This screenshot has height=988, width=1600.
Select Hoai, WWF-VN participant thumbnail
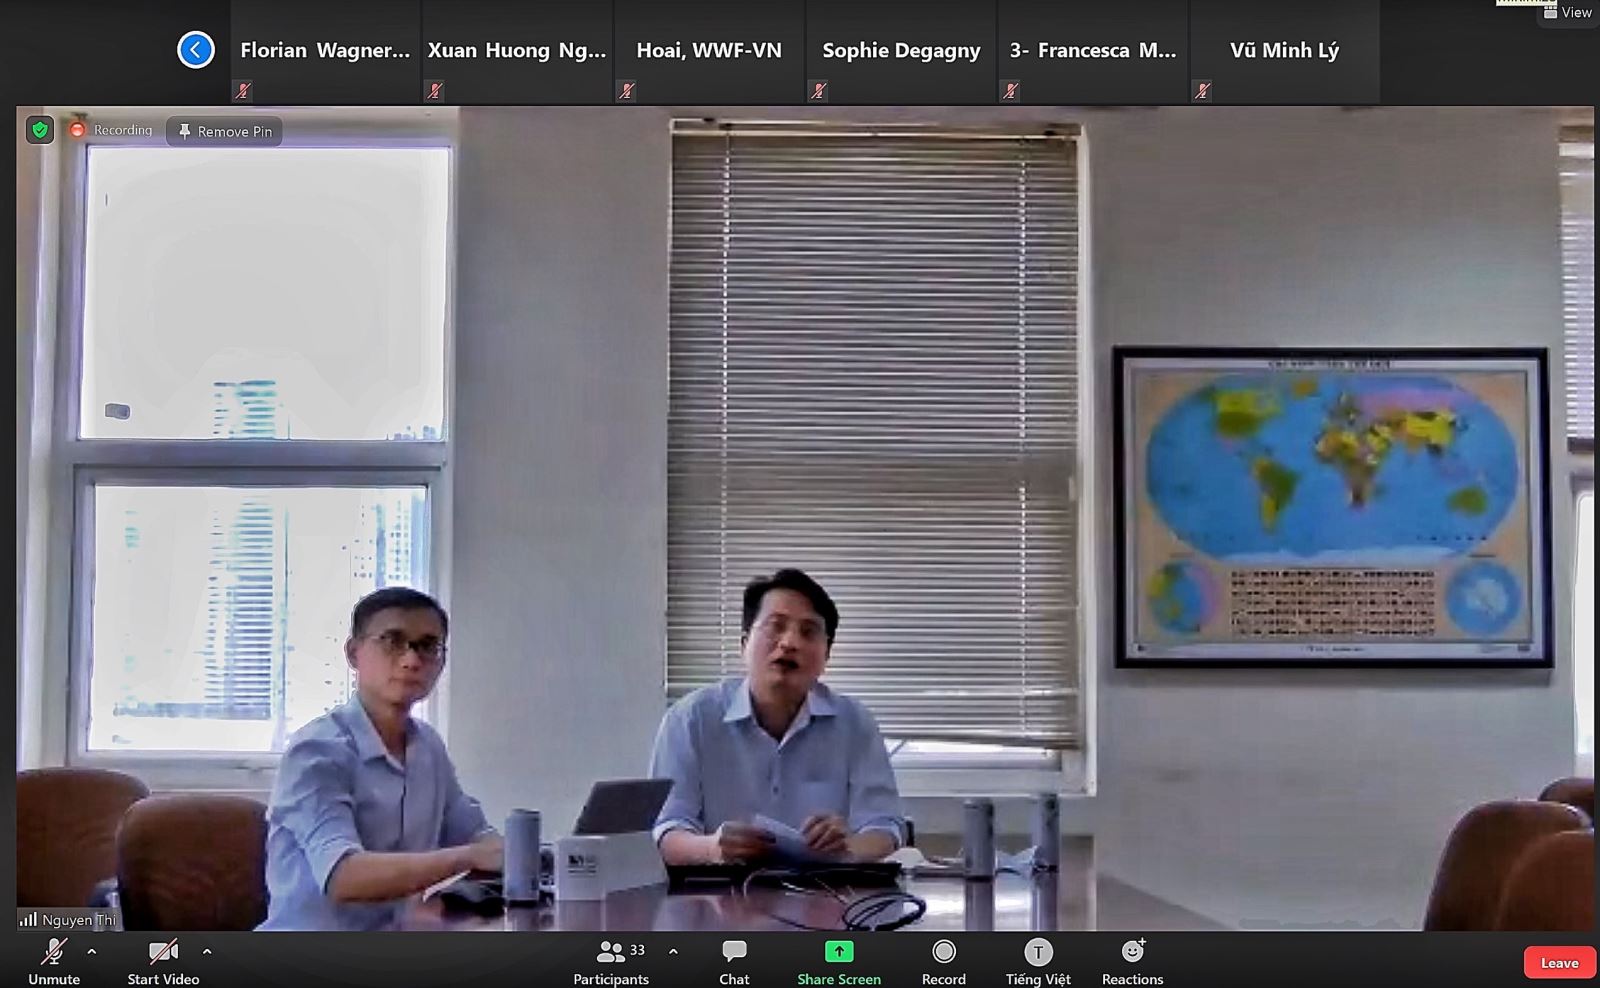coord(710,51)
